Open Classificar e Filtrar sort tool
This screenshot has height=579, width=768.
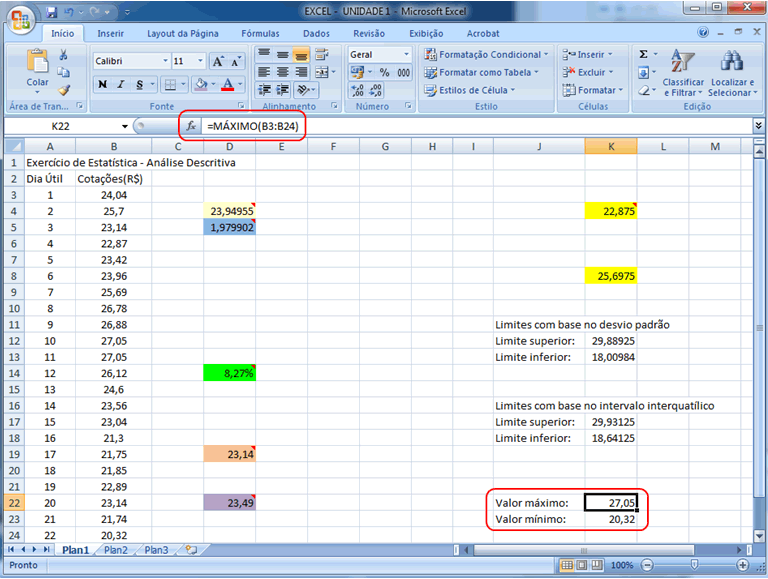[683, 73]
